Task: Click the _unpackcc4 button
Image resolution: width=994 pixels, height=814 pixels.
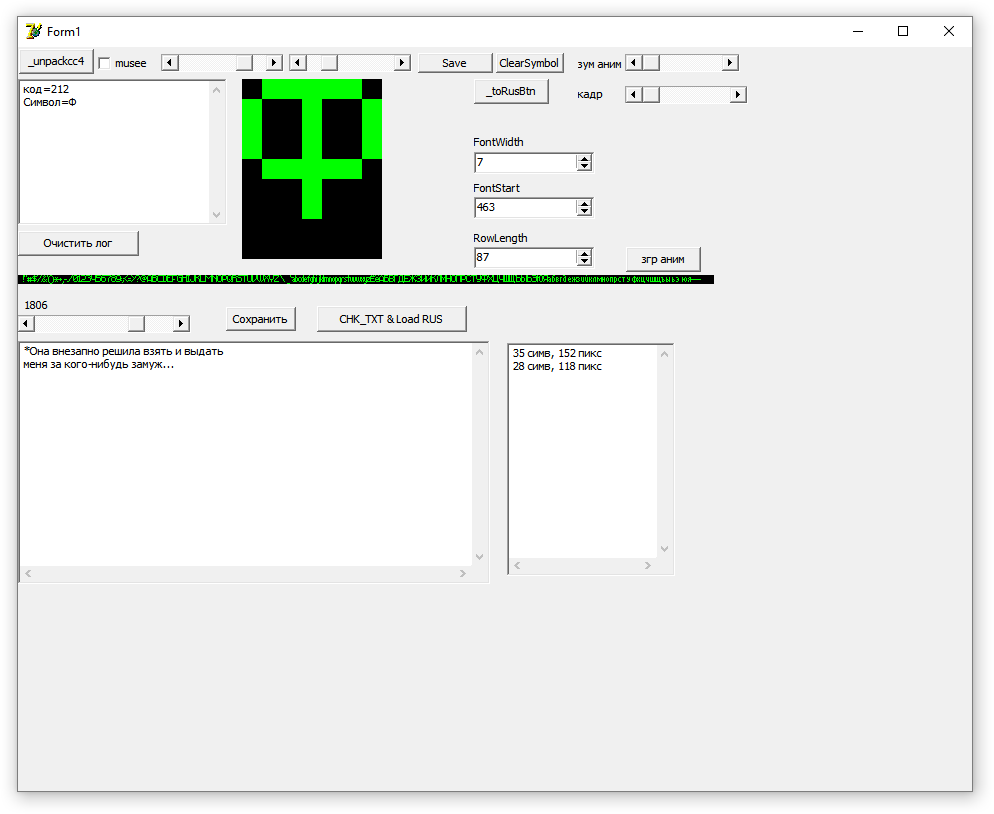Action: pos(56,61)
